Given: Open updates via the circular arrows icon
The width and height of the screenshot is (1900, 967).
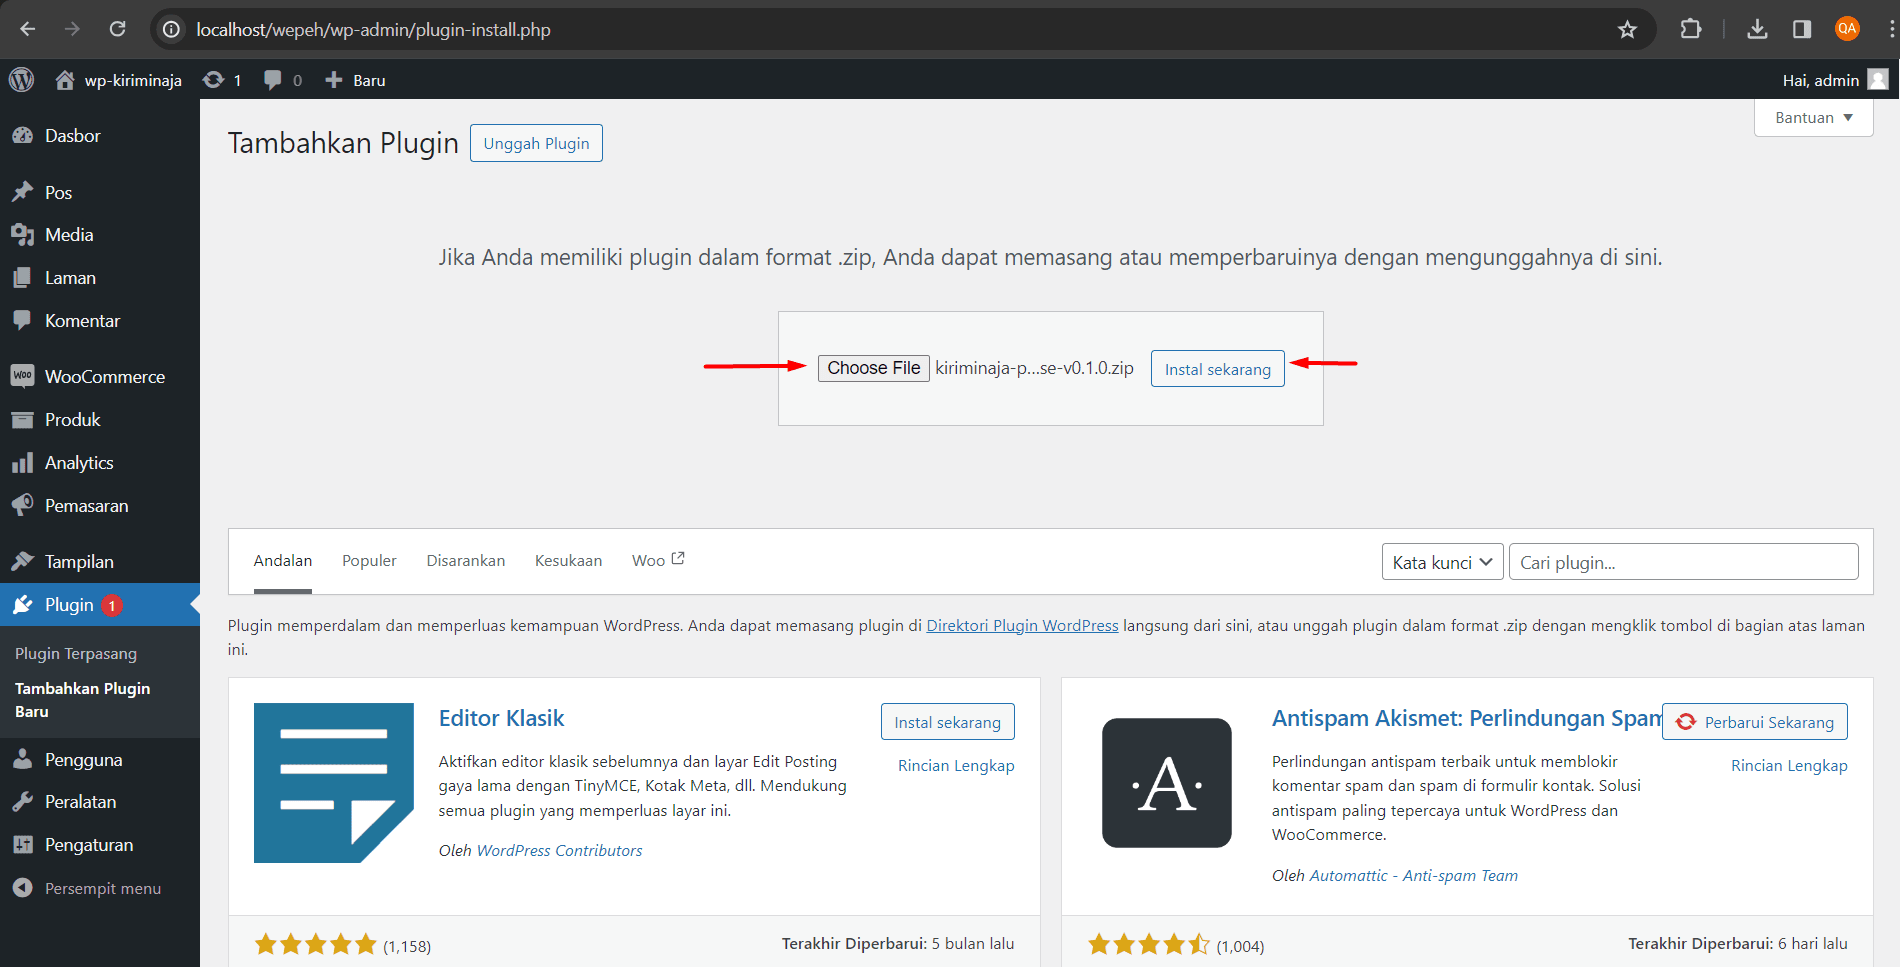Looking at the screenshot, I should tap(213, 79).
